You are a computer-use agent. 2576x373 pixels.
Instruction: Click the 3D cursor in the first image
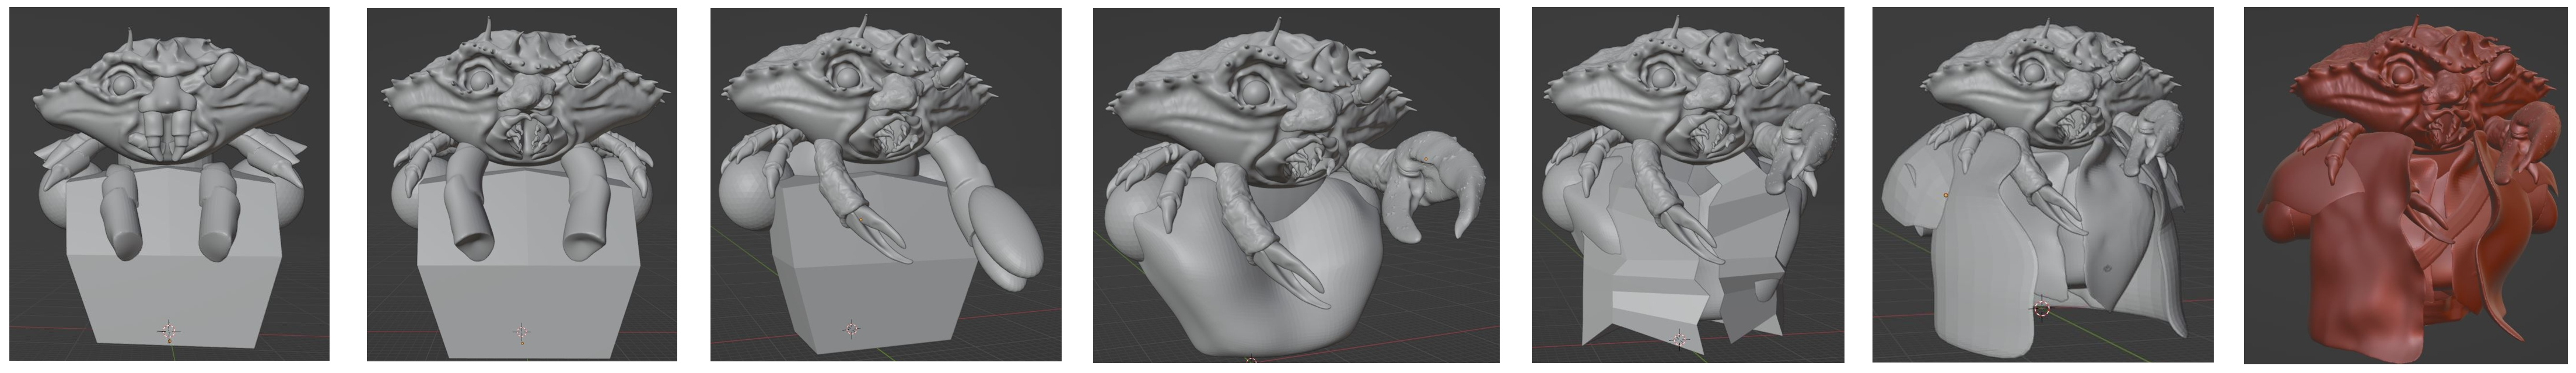pos(170,331)
